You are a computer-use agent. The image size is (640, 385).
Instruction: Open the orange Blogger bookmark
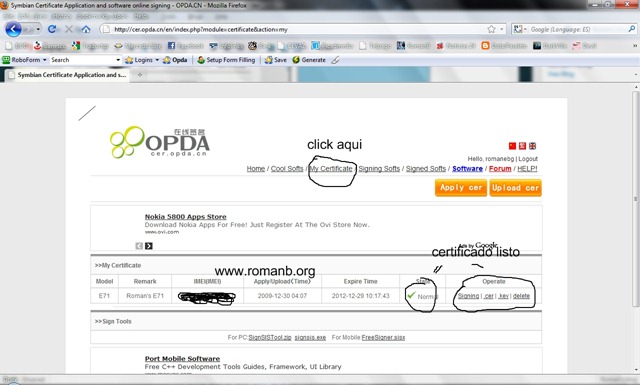[504, 46]
